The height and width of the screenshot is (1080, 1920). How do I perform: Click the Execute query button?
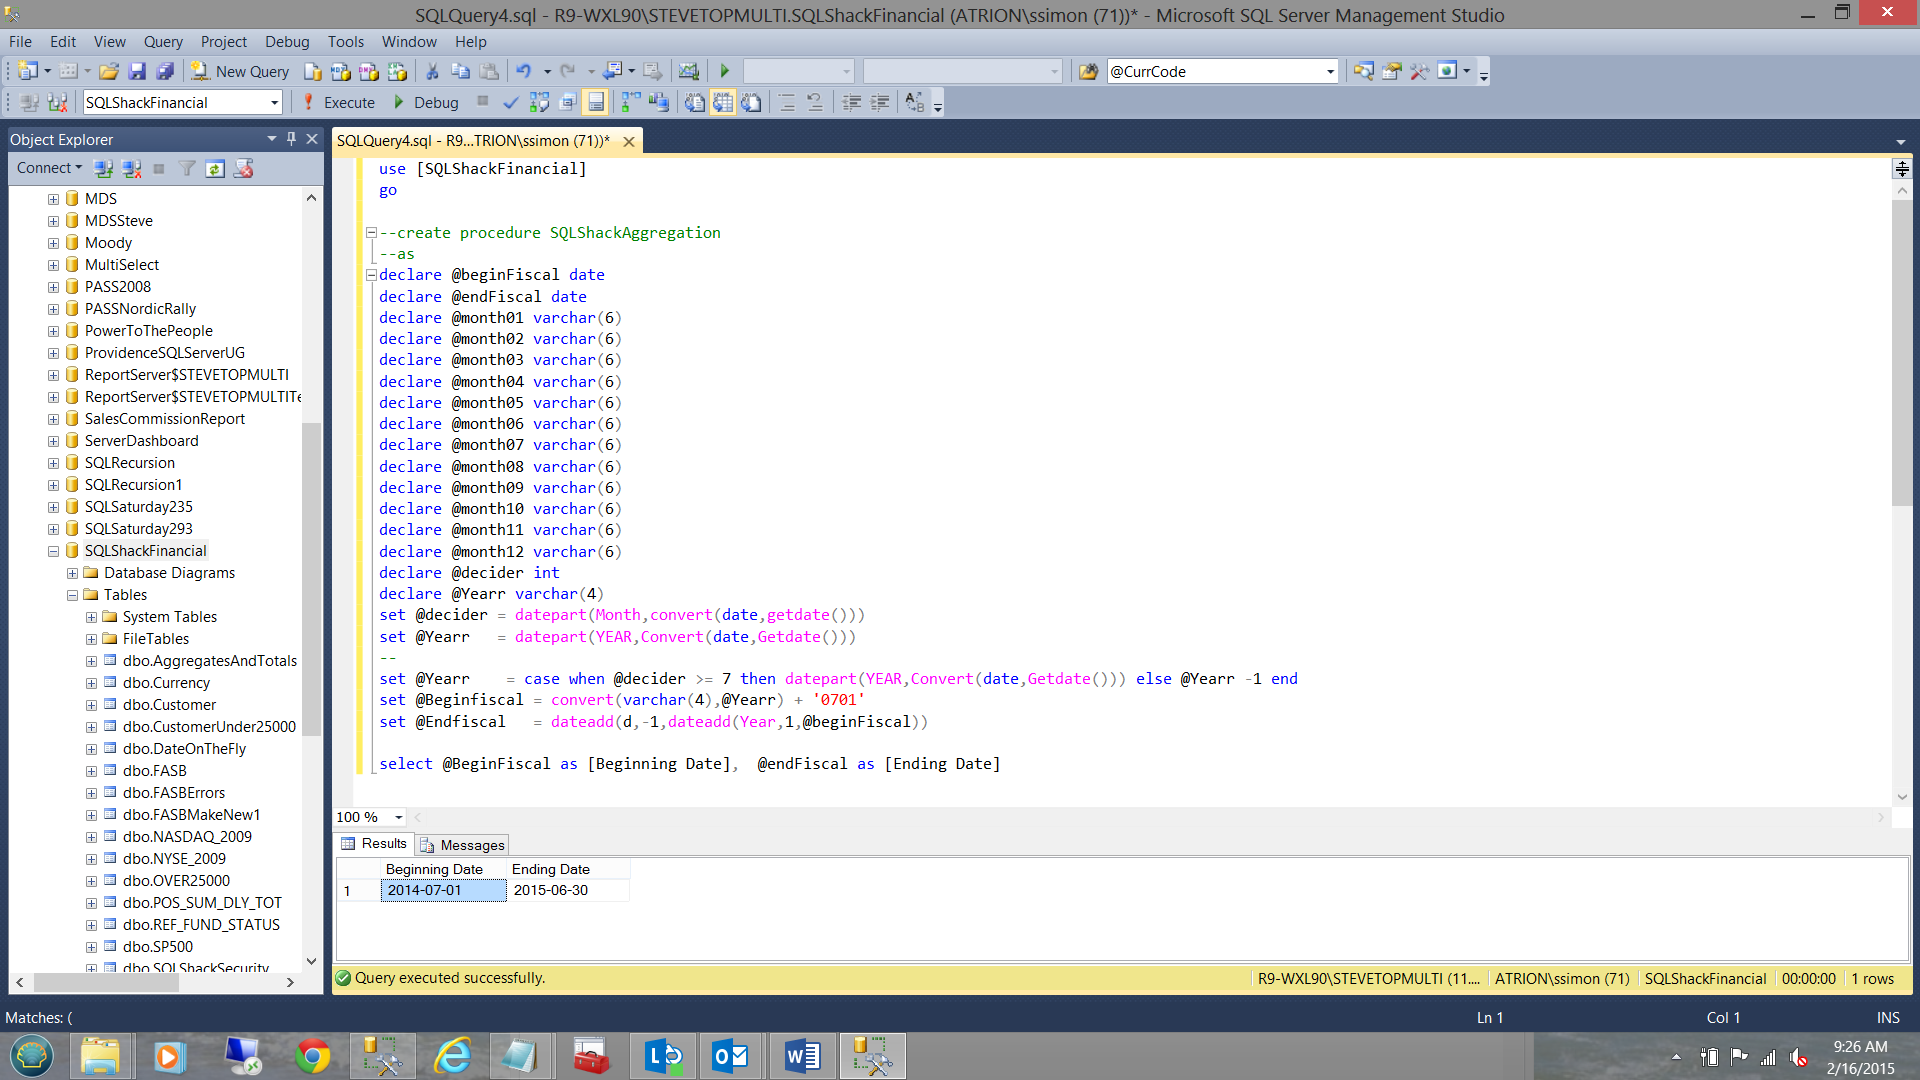tap(339, 102)
